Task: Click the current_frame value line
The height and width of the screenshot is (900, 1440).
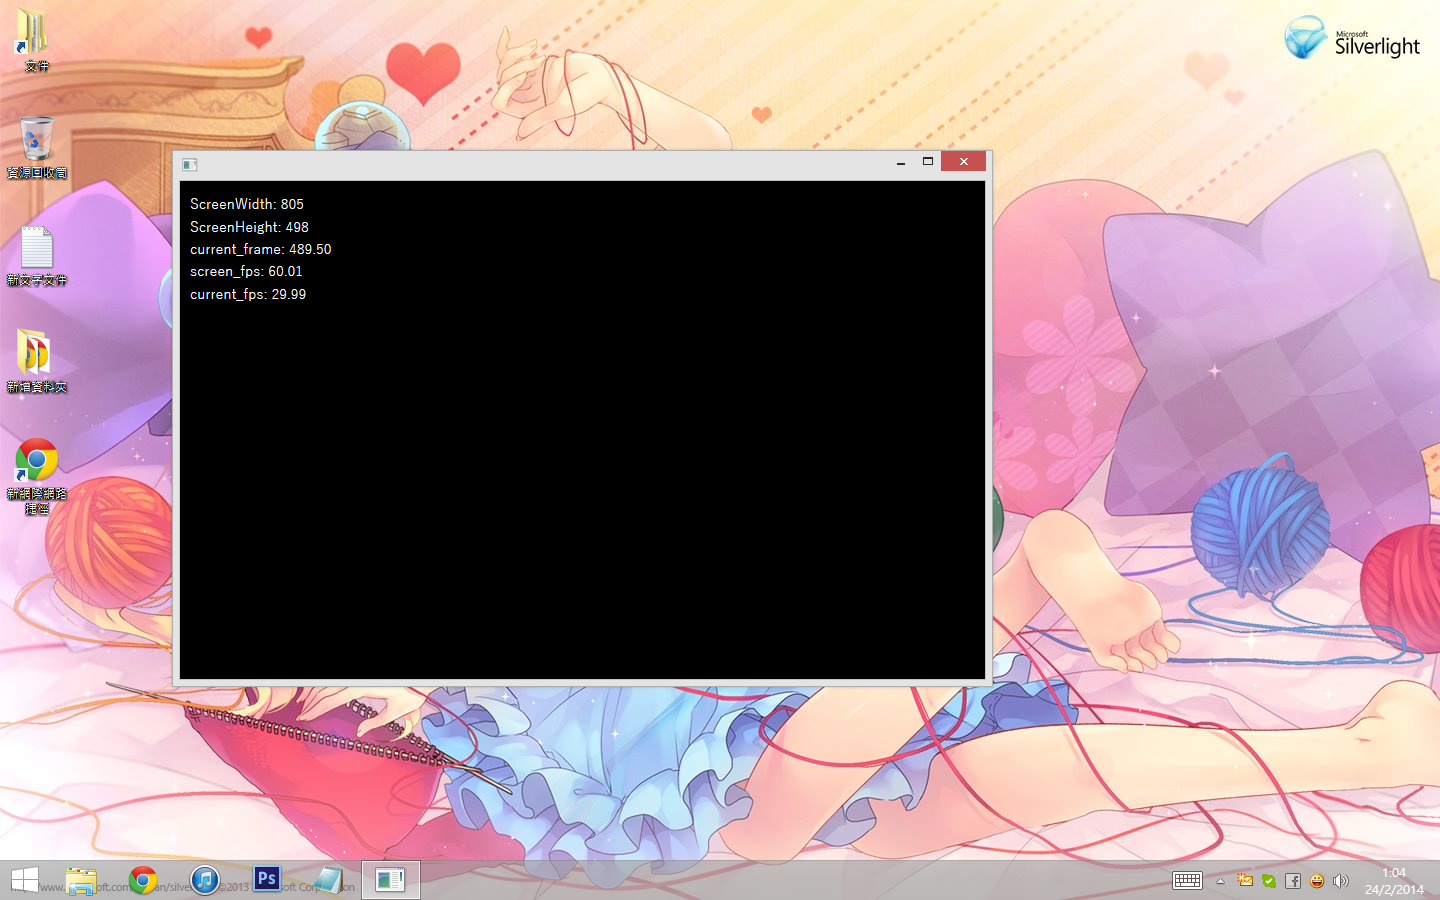Action: (261, 249)
